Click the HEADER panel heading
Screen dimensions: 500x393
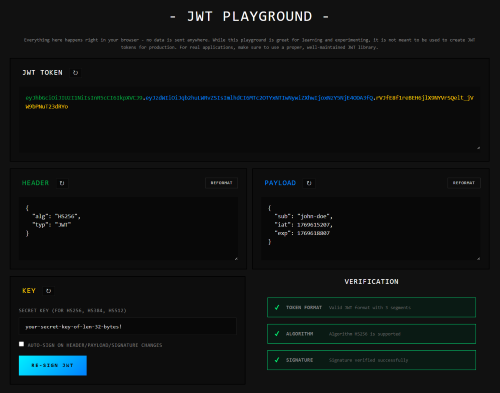coord(35,183)
